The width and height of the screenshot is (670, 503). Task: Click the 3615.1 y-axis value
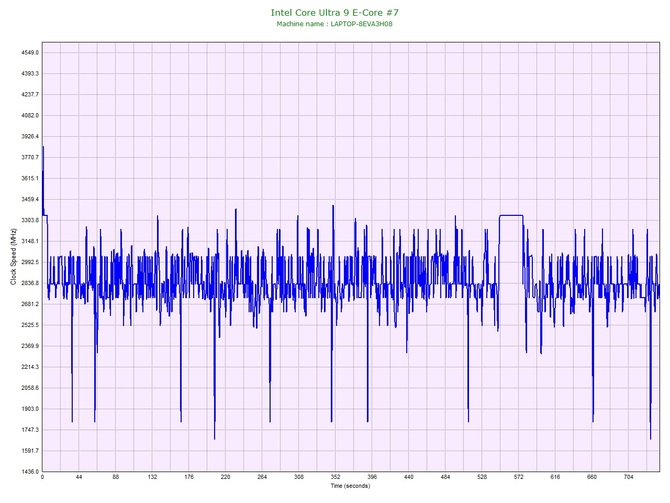click(30, 178)
